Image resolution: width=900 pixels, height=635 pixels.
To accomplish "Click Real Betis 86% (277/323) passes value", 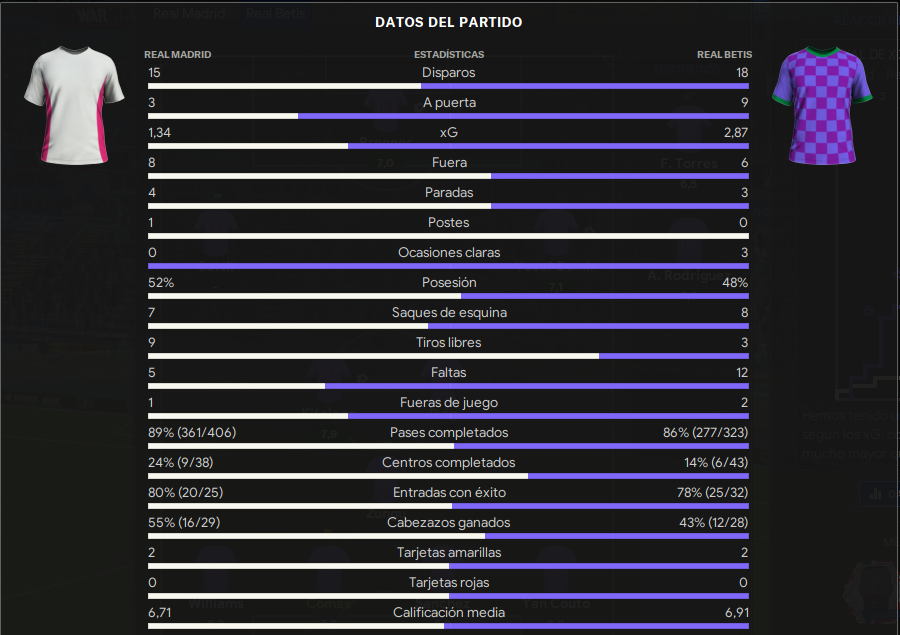I will click(x=705, y=432).
